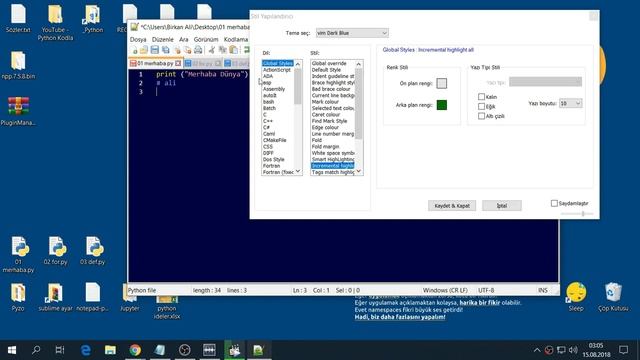This screenshot has height=360, width=640.
Task: Click the Open file toolbar icon
Action: [144, 50]
